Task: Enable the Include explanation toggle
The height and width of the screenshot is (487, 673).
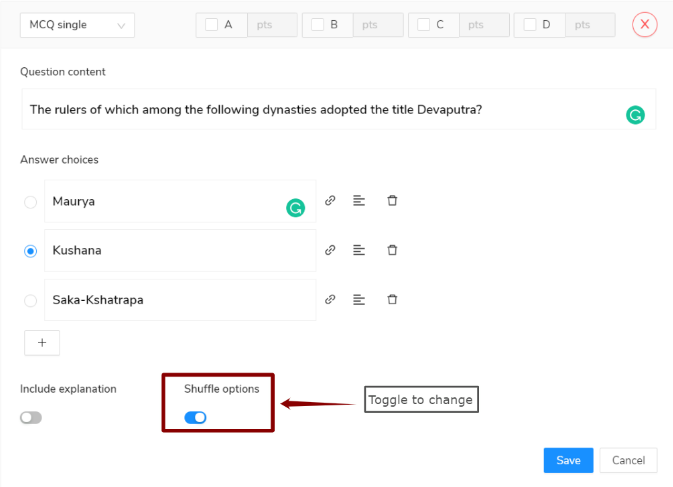Action: [31, 417]
